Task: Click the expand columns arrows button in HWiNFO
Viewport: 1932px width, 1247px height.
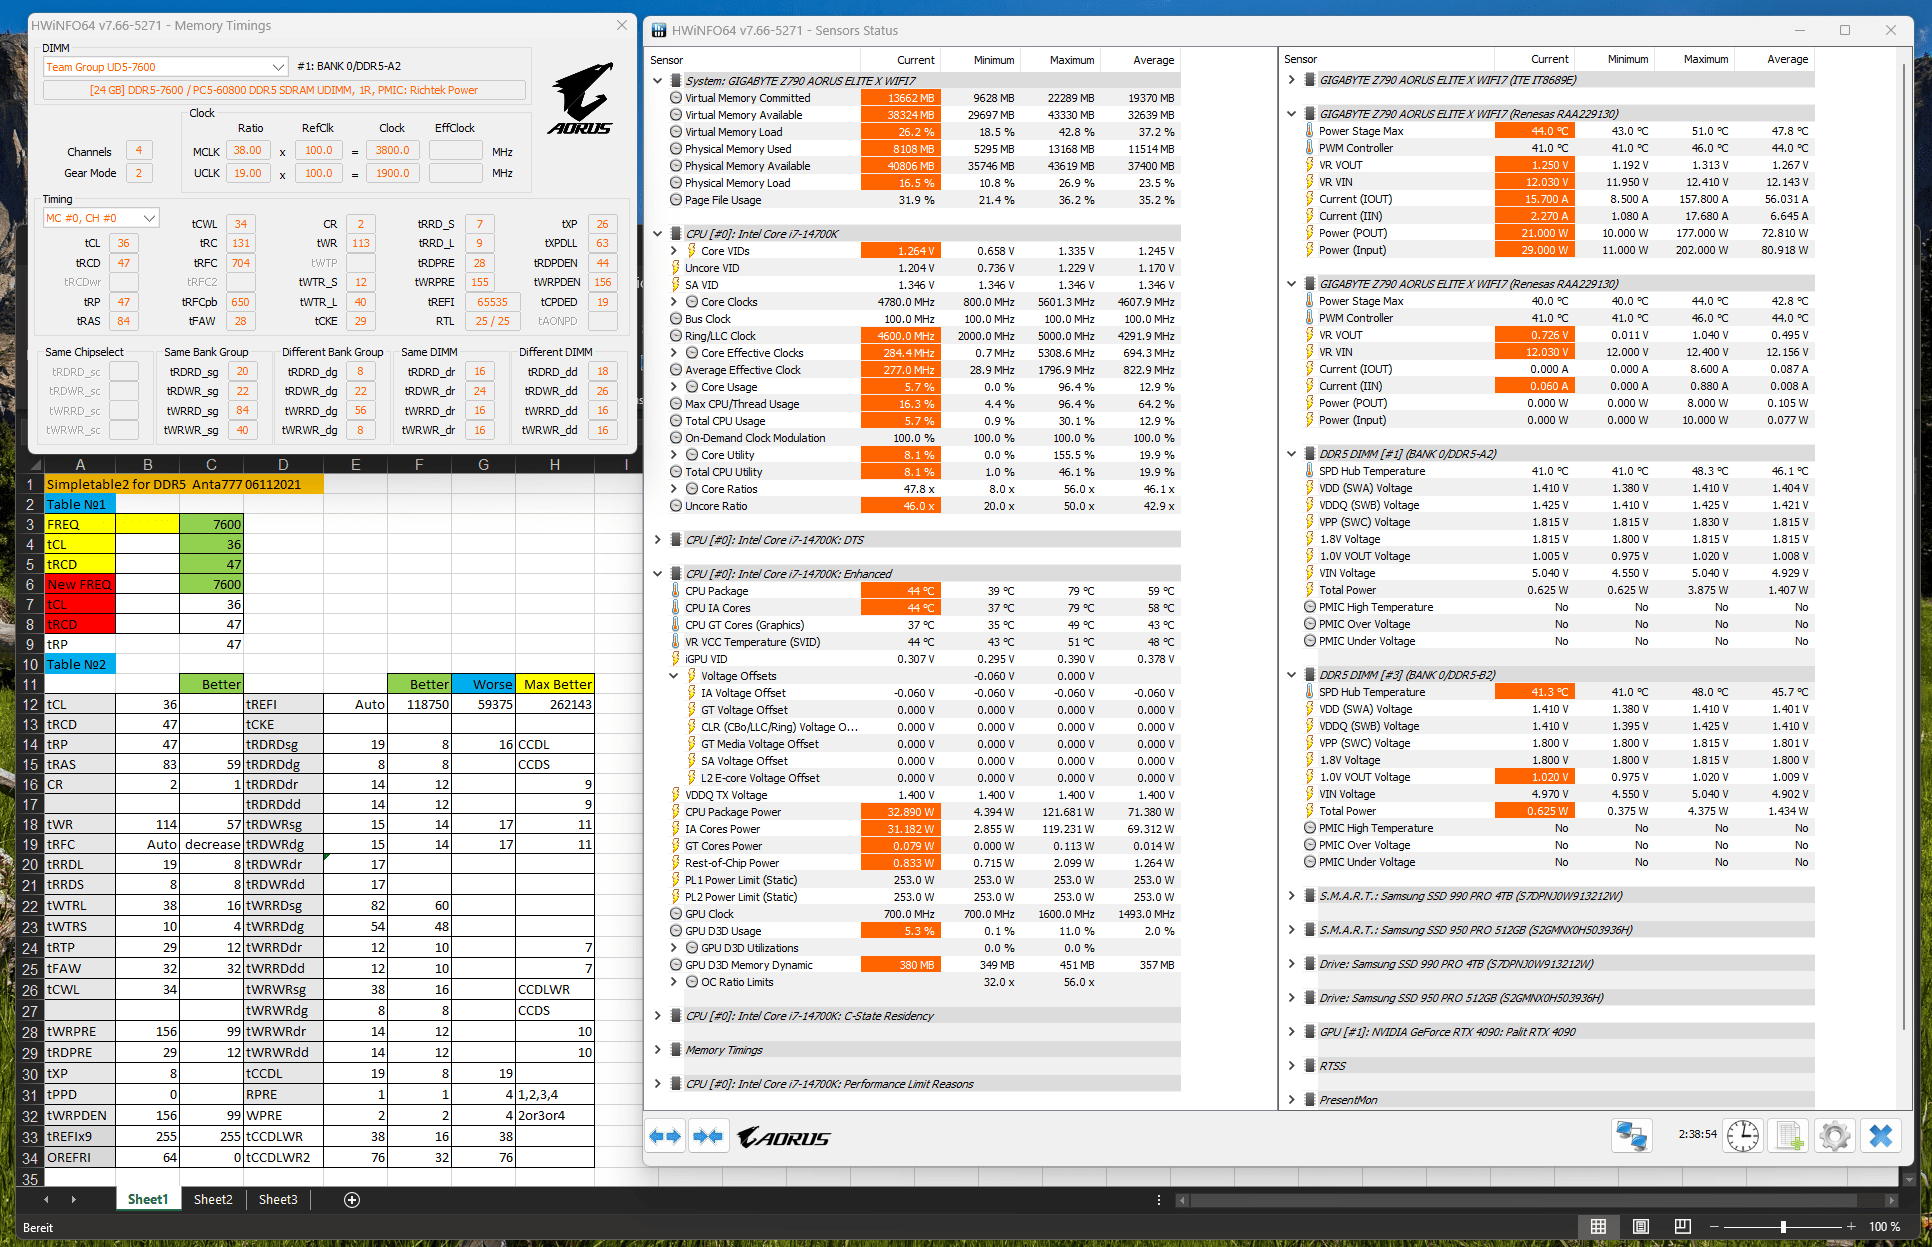Action: pos(665,1136)
